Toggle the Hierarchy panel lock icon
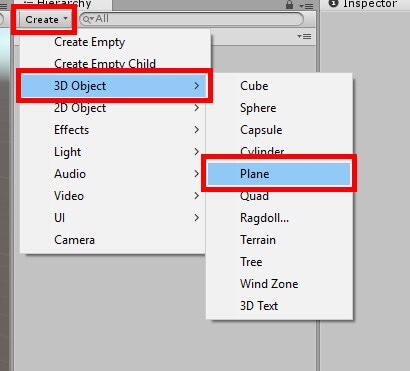Viewport: 410px width, 371px height. tap(289, 4)
